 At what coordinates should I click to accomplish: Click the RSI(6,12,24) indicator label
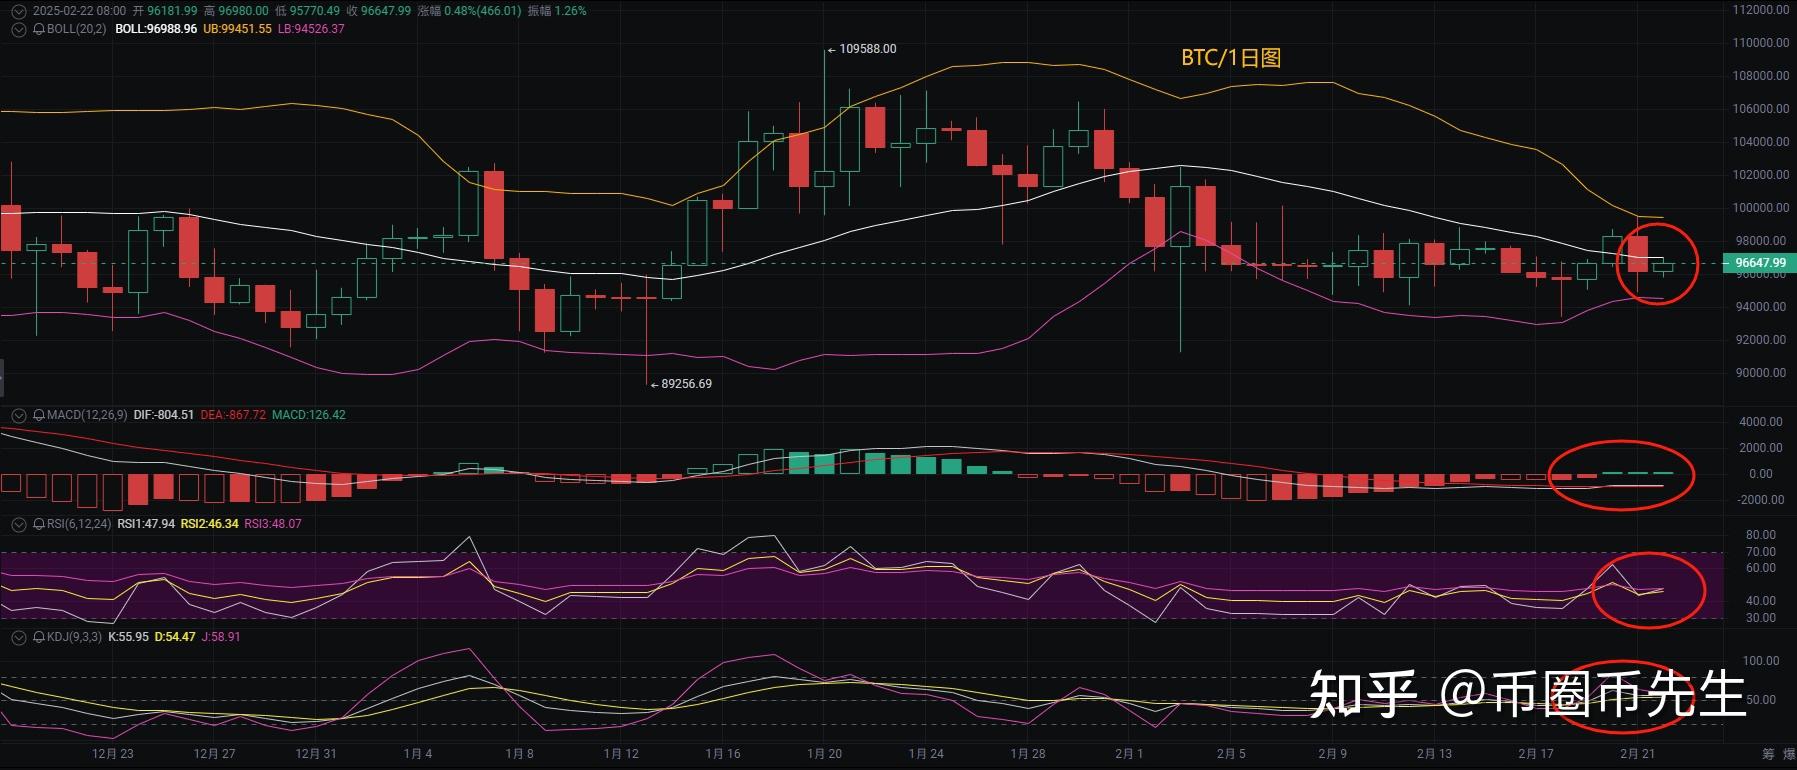tap(79, 524)
